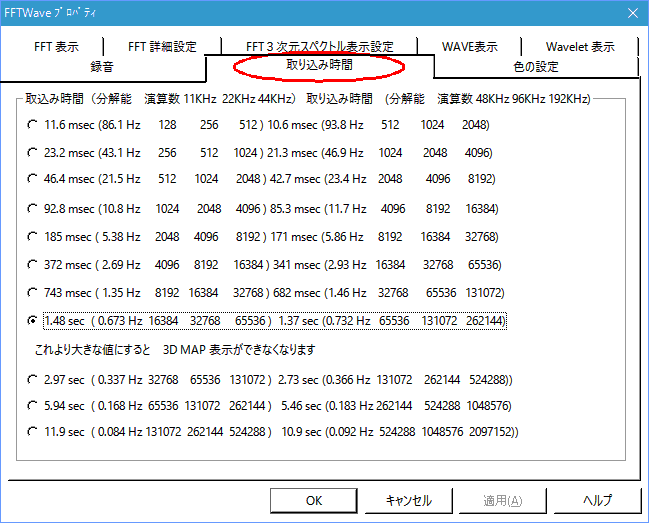The height and width of the screenshot is (523, 649).
Task: Select the 743 msec capture time
Action: click(x=33, y=294)
